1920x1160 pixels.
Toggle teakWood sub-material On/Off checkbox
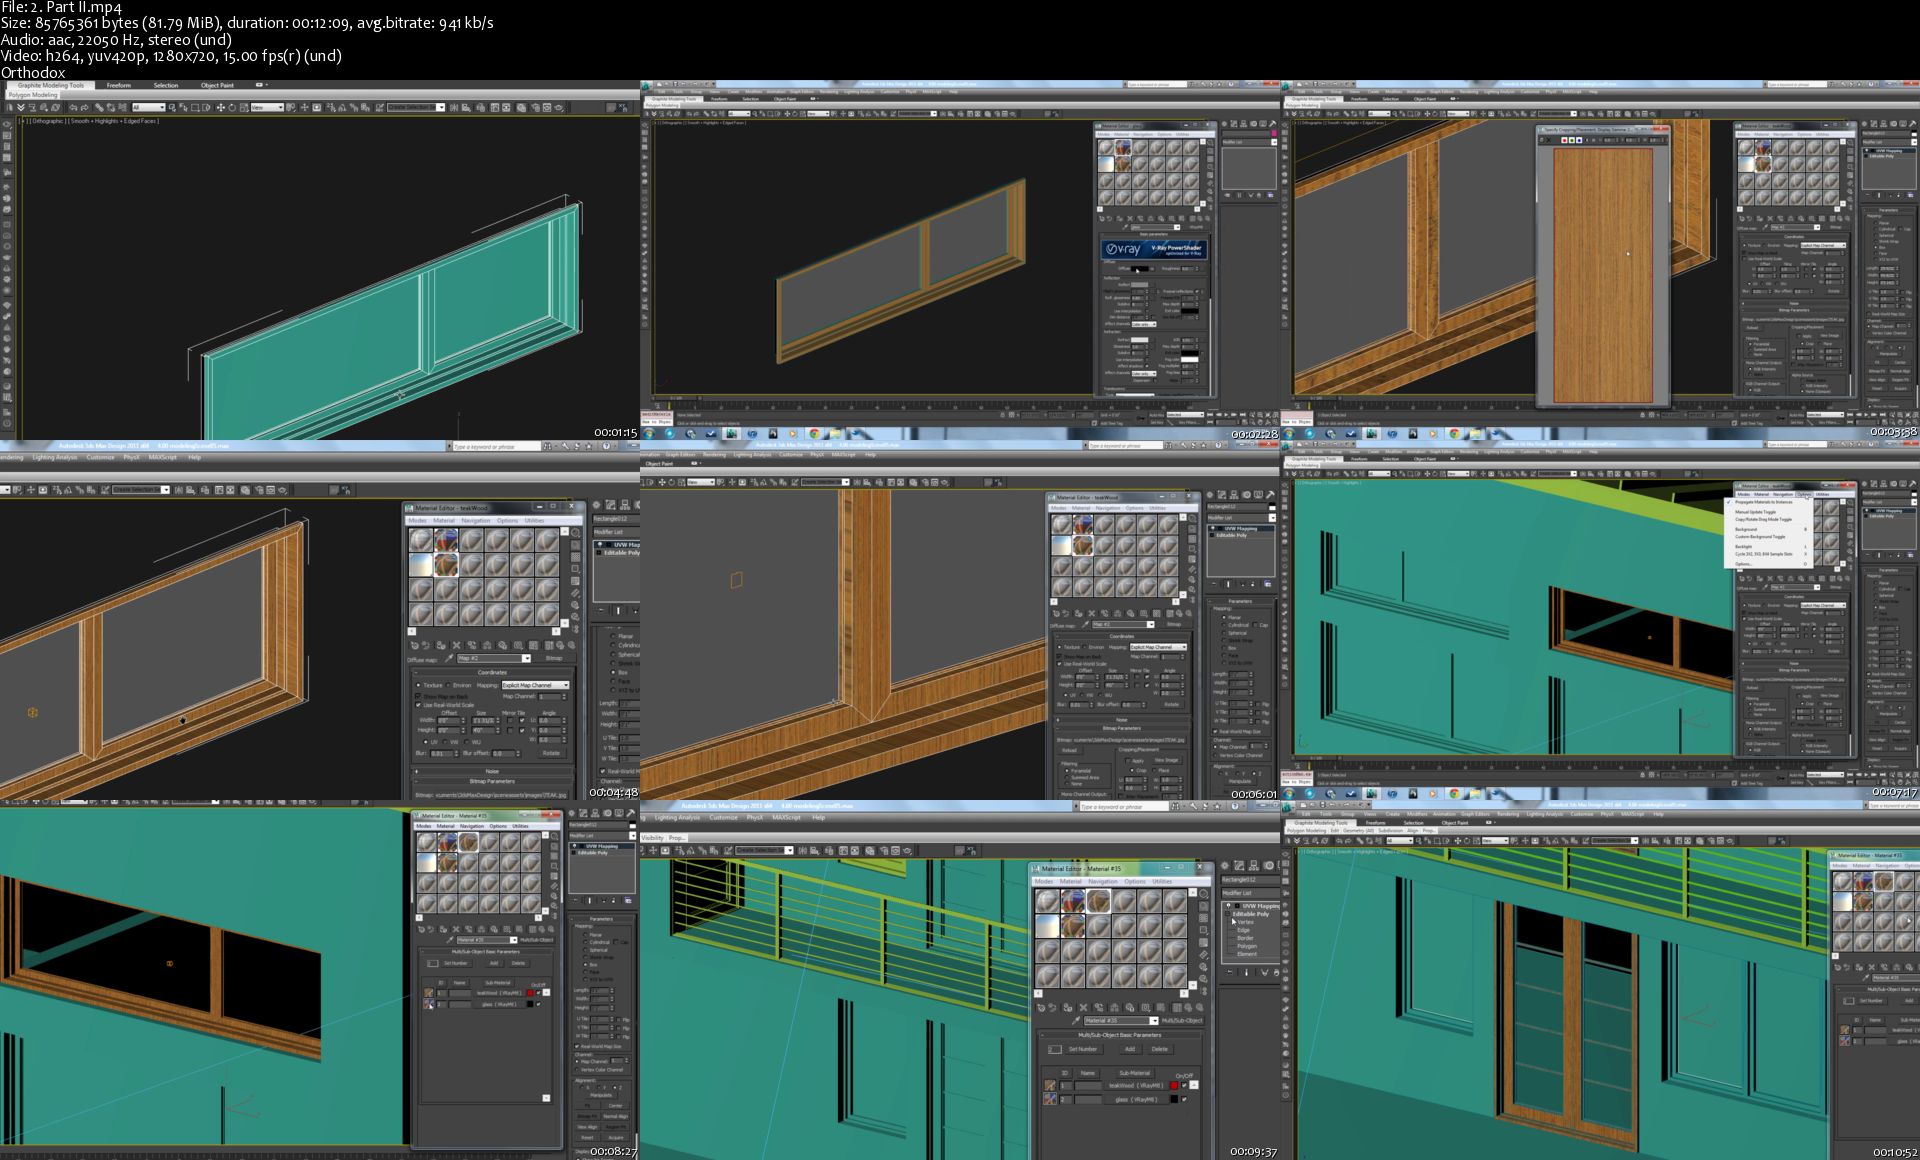[1184, 1085]
